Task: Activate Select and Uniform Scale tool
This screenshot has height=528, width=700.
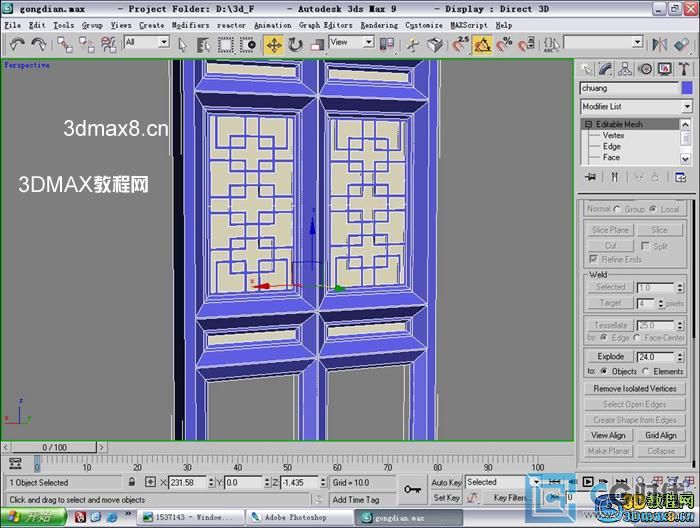Action: pyautogui.click(x=317, y=45)
